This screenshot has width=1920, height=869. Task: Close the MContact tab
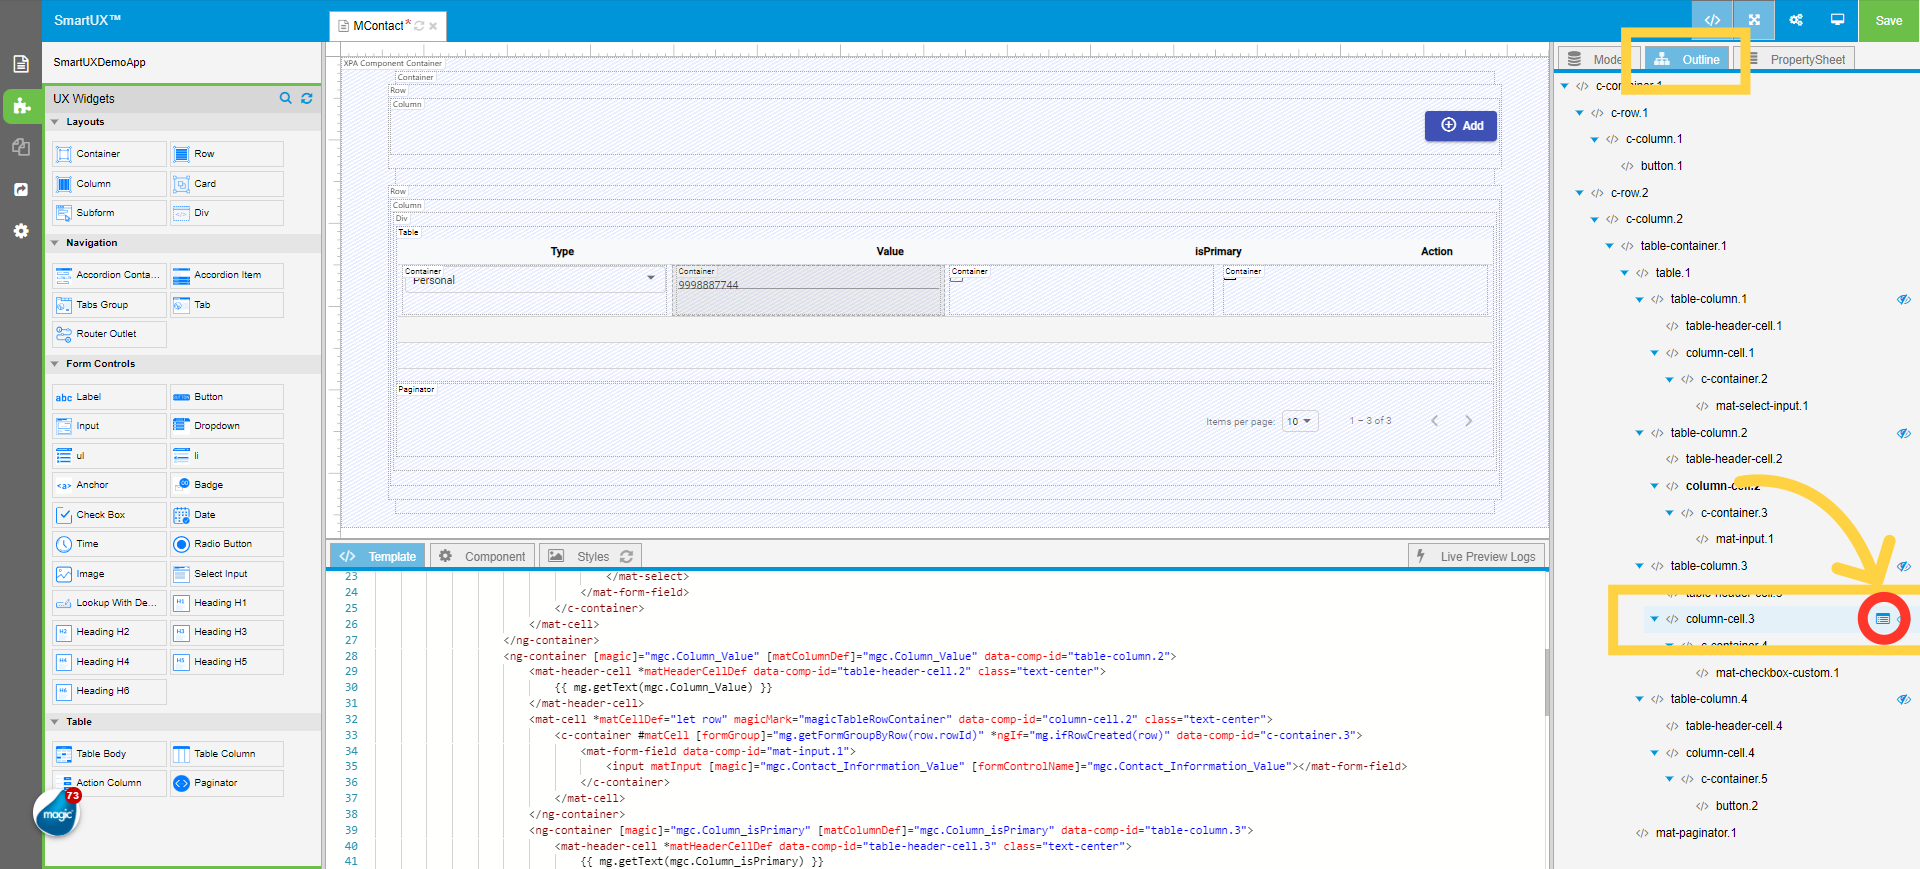point(433,26)
